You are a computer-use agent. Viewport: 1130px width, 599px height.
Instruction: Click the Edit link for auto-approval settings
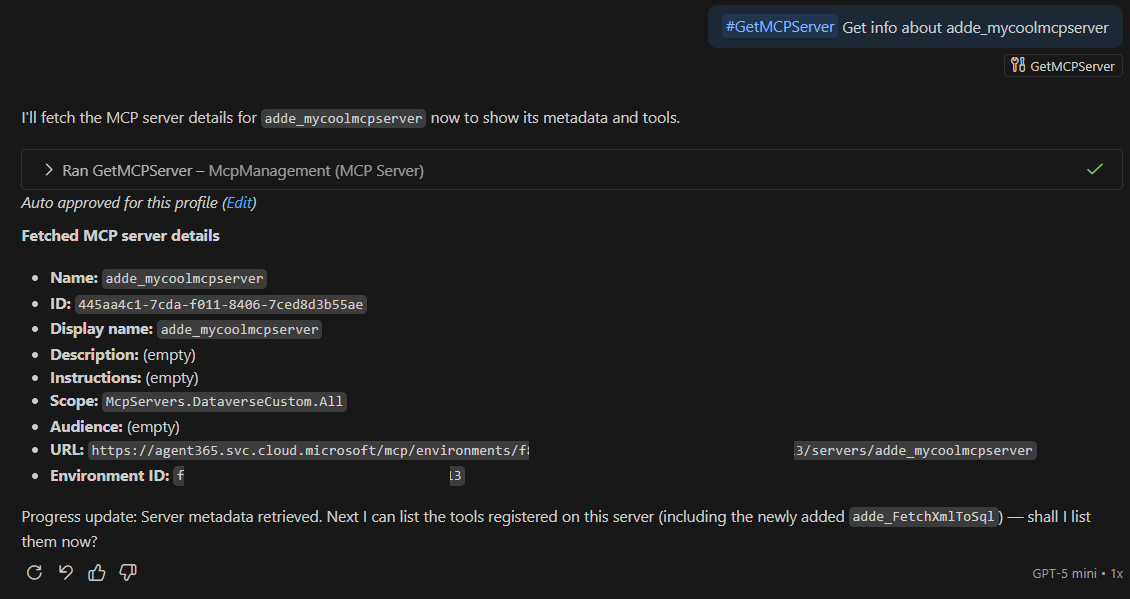pyautogui.click(x=239, y=202)
